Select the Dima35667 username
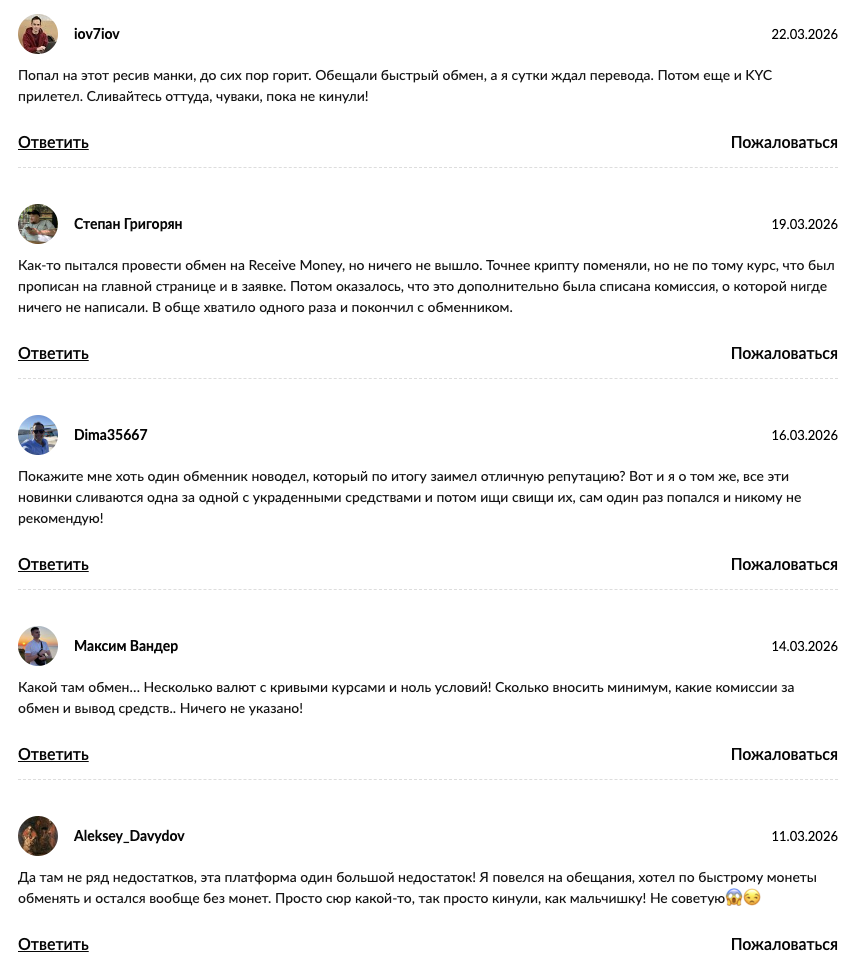The image size is (864, 962). coord(111,435)
